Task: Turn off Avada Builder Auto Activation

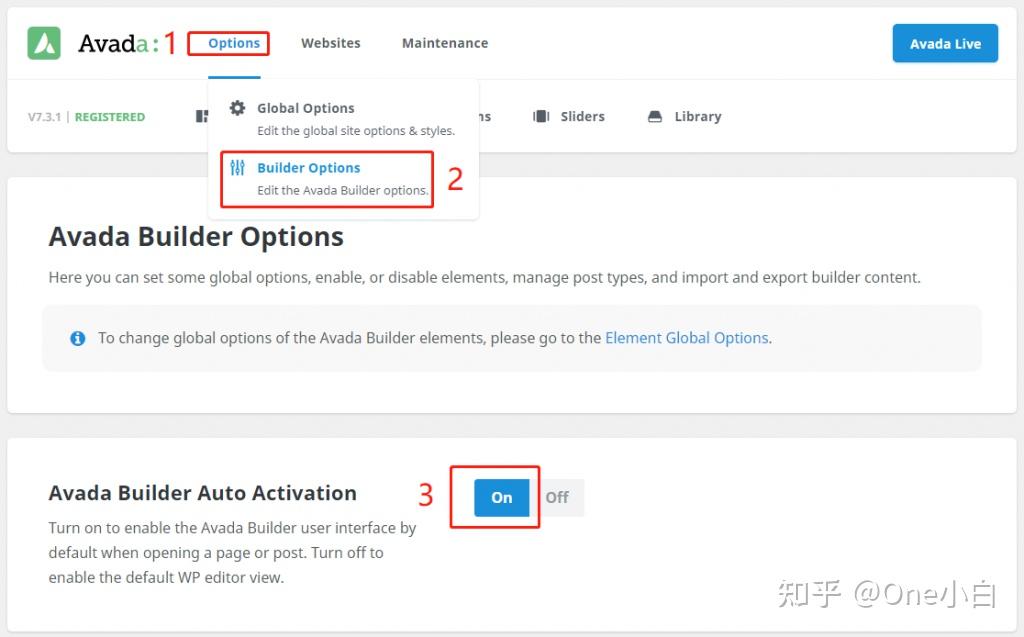Action: pos(557,497)
